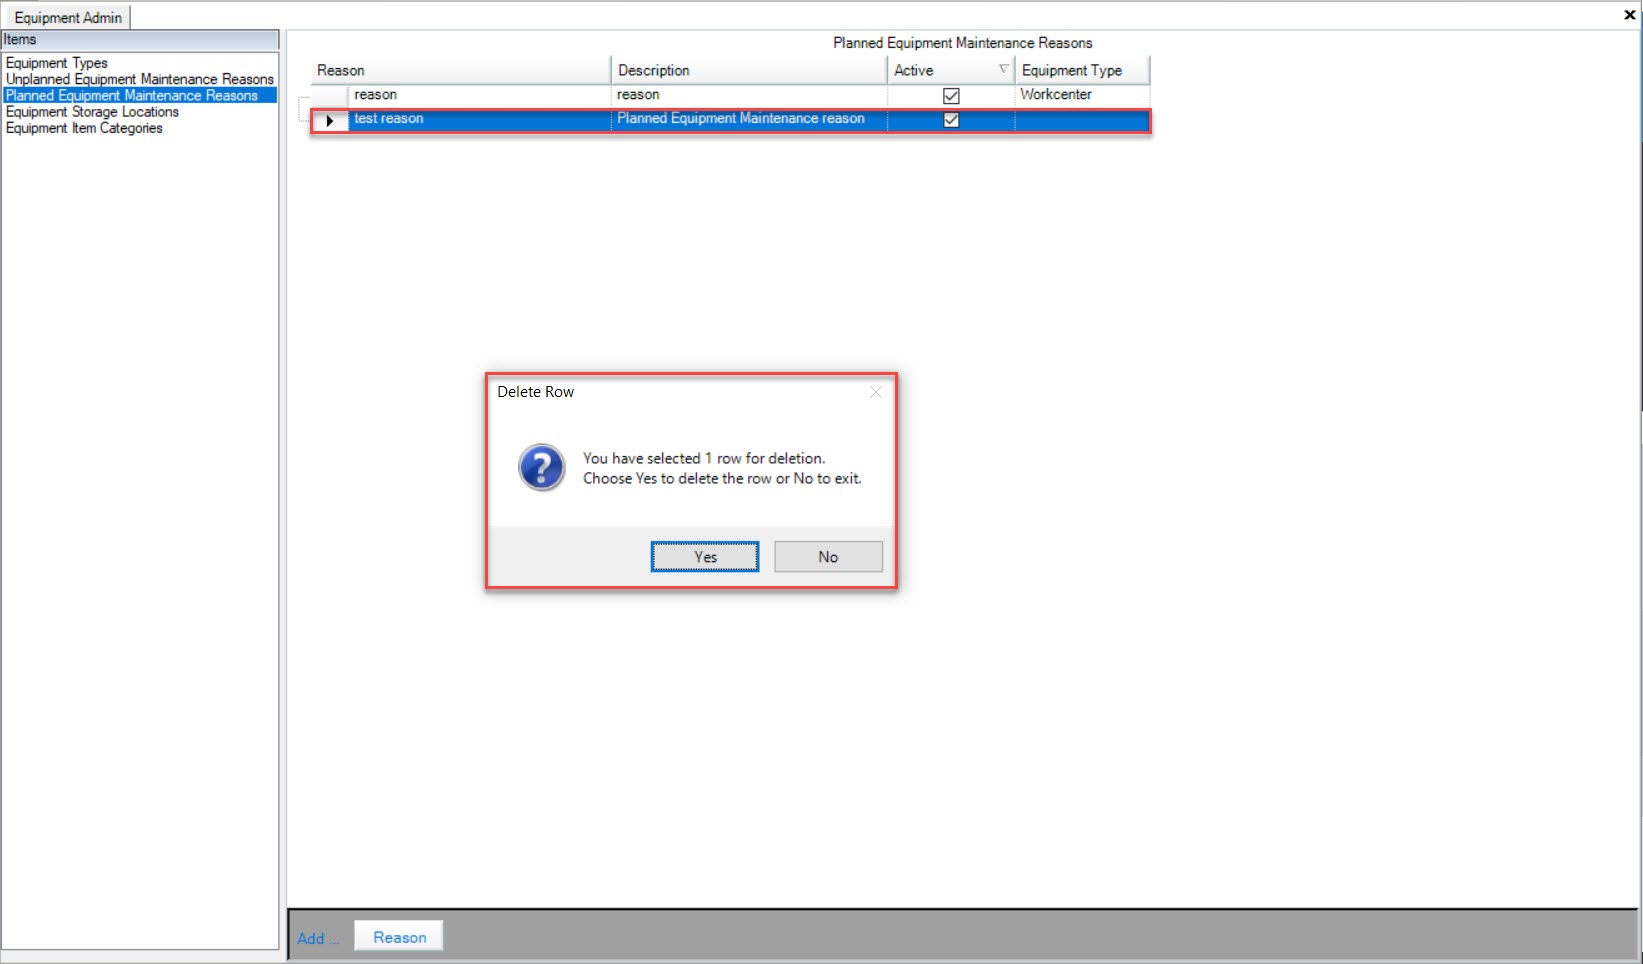Click 'Planned Equipment Maintenance reason' description cell
This screenshot has width=1643, height=964.
[749, 119]
